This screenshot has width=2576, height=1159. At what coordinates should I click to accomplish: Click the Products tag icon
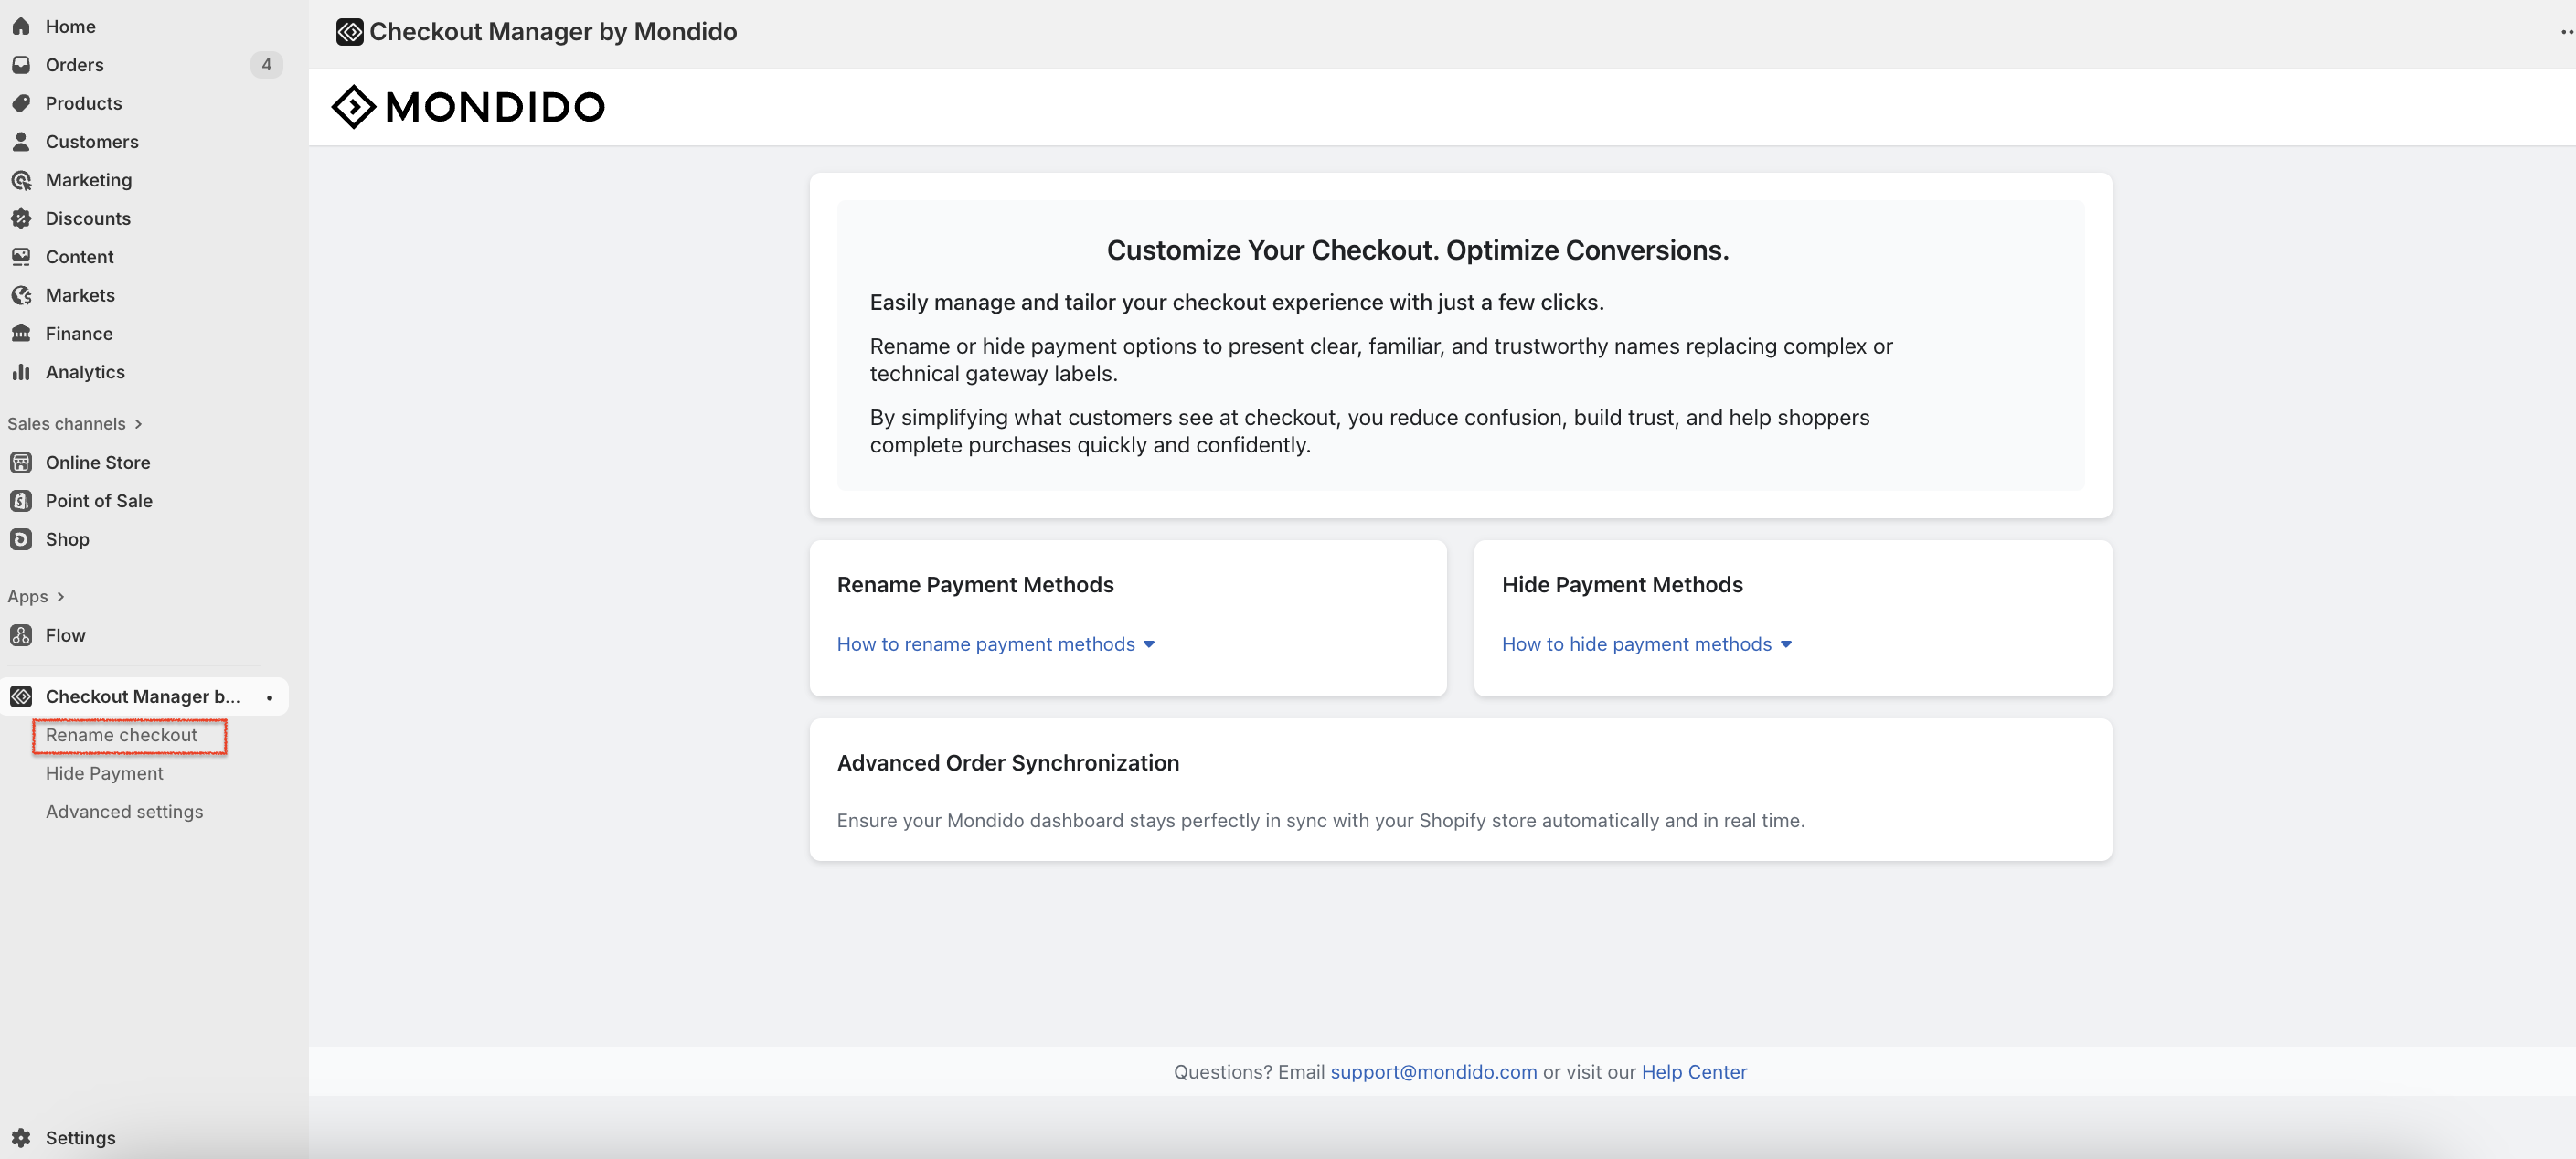click(21, 103)
